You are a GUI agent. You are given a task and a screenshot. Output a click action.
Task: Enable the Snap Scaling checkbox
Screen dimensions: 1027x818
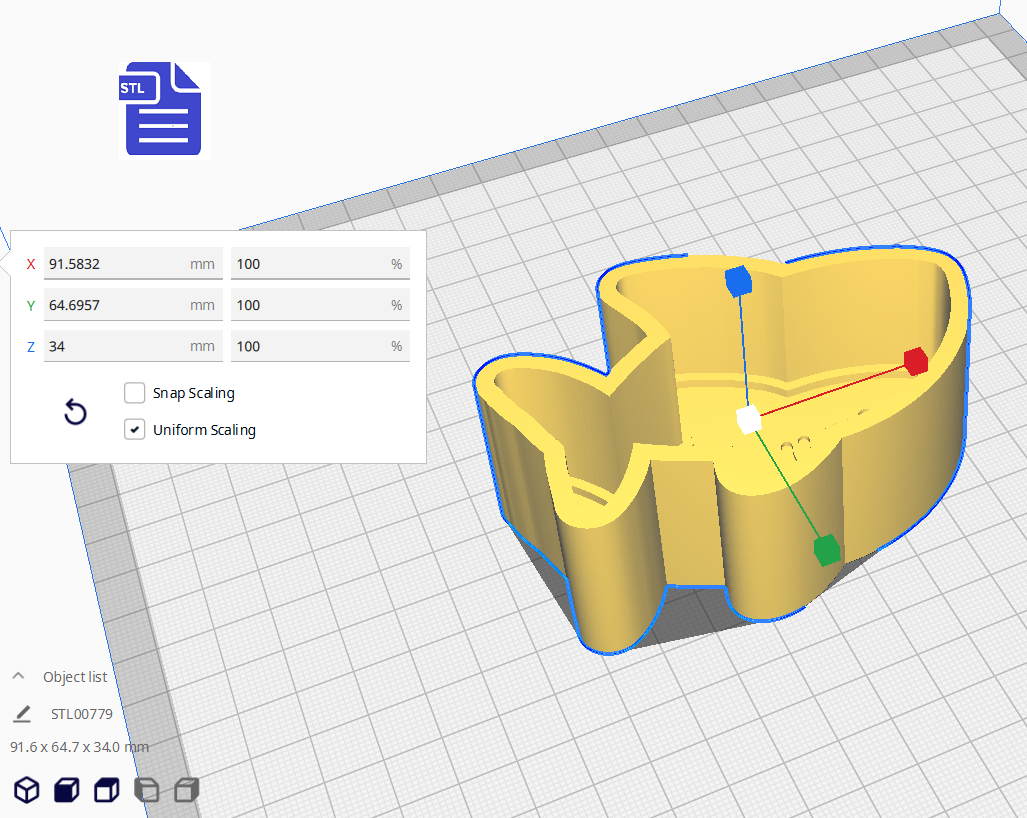tap(134, 393)
